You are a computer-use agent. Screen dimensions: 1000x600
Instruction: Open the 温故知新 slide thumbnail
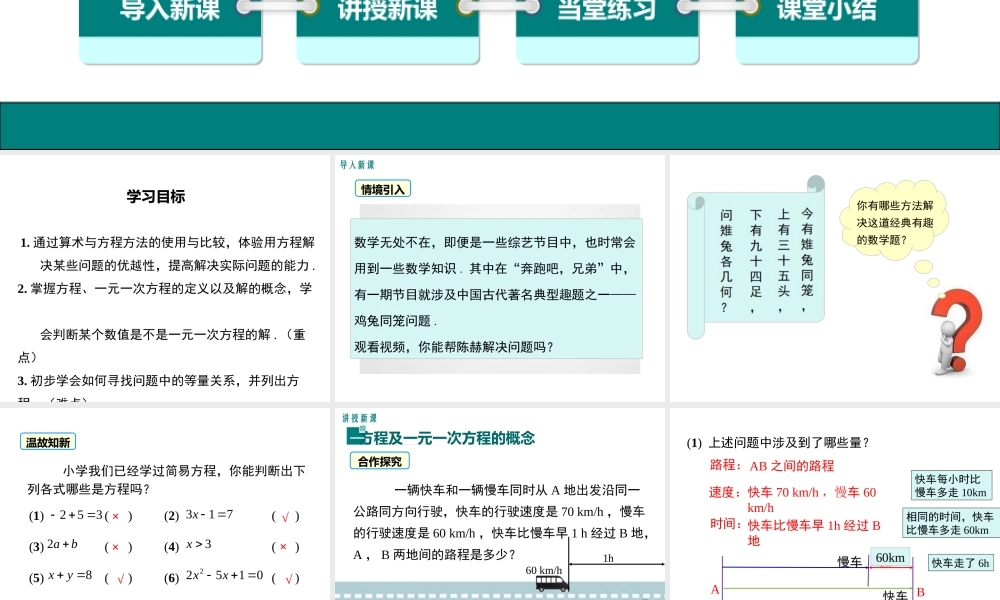click(165, 504)
